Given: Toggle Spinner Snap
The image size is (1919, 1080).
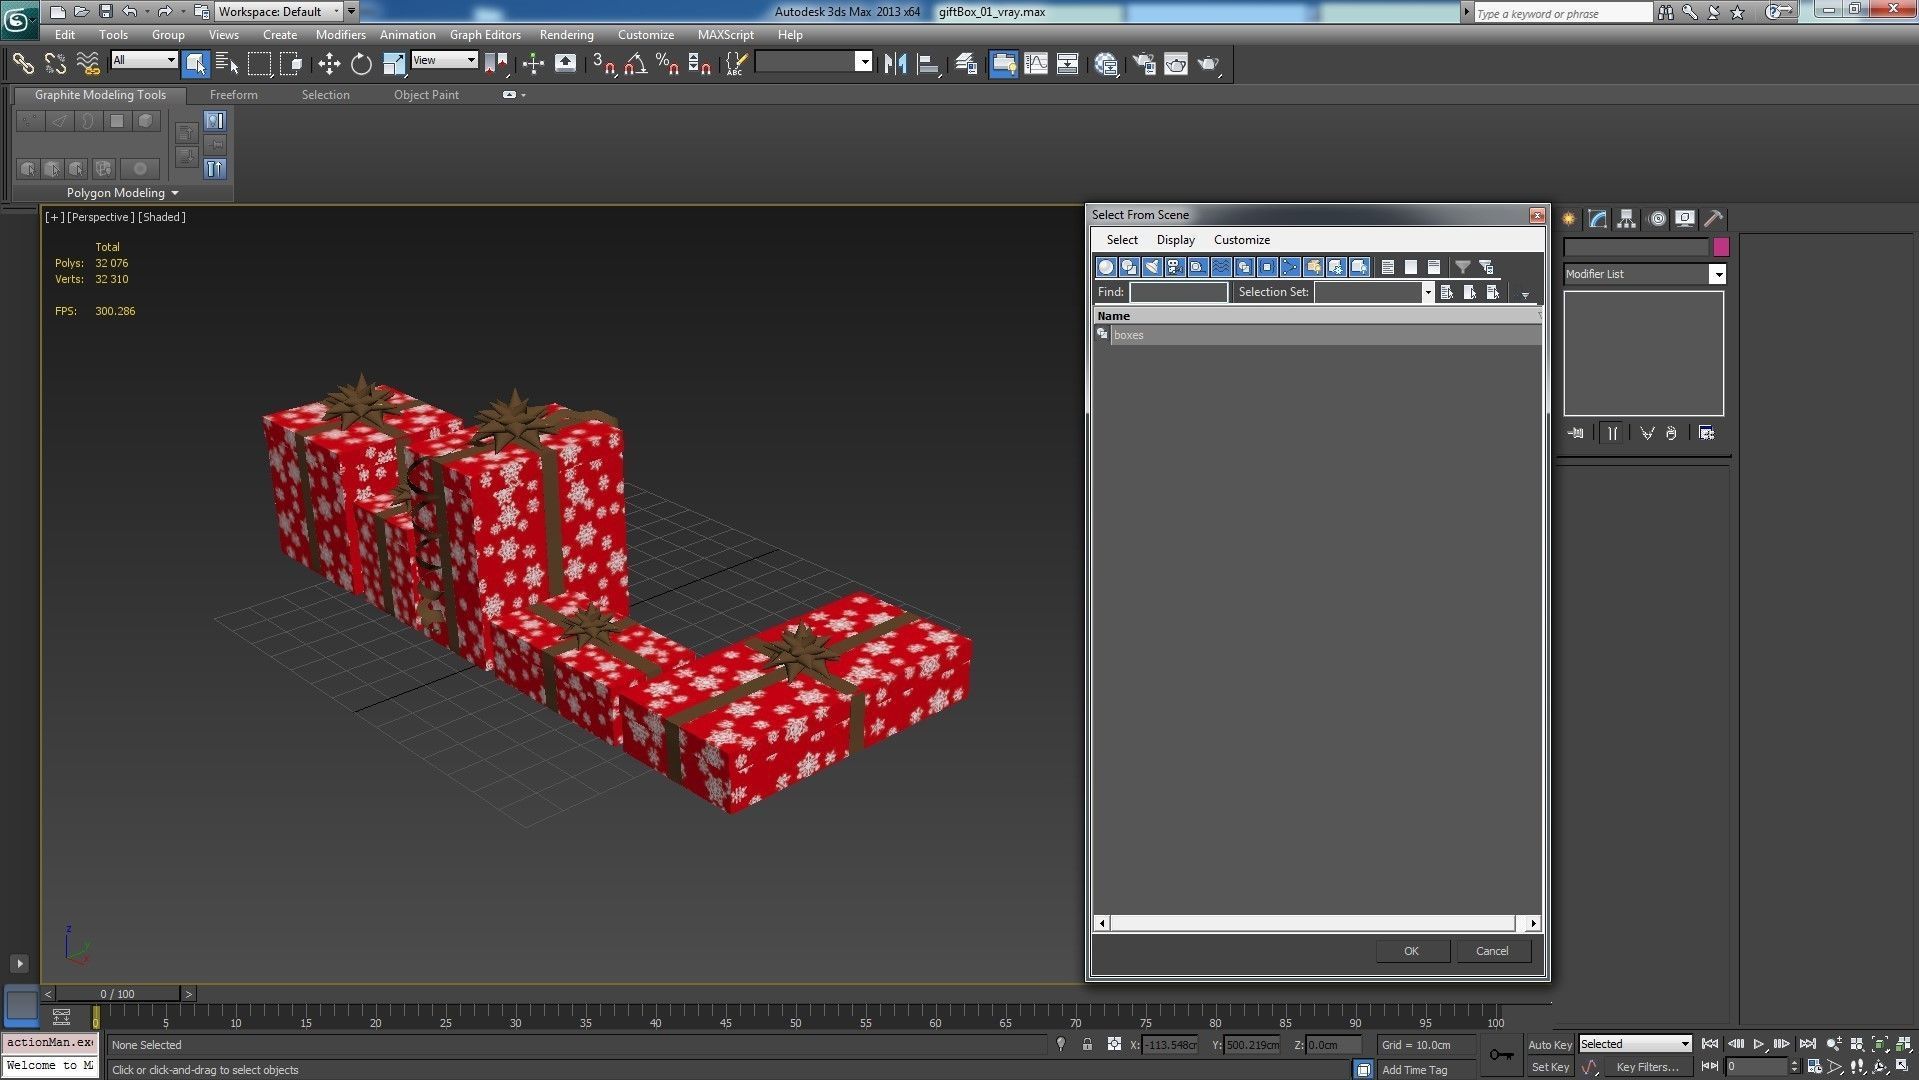Looking at the screenshot, I should click(x=700, y=64).
